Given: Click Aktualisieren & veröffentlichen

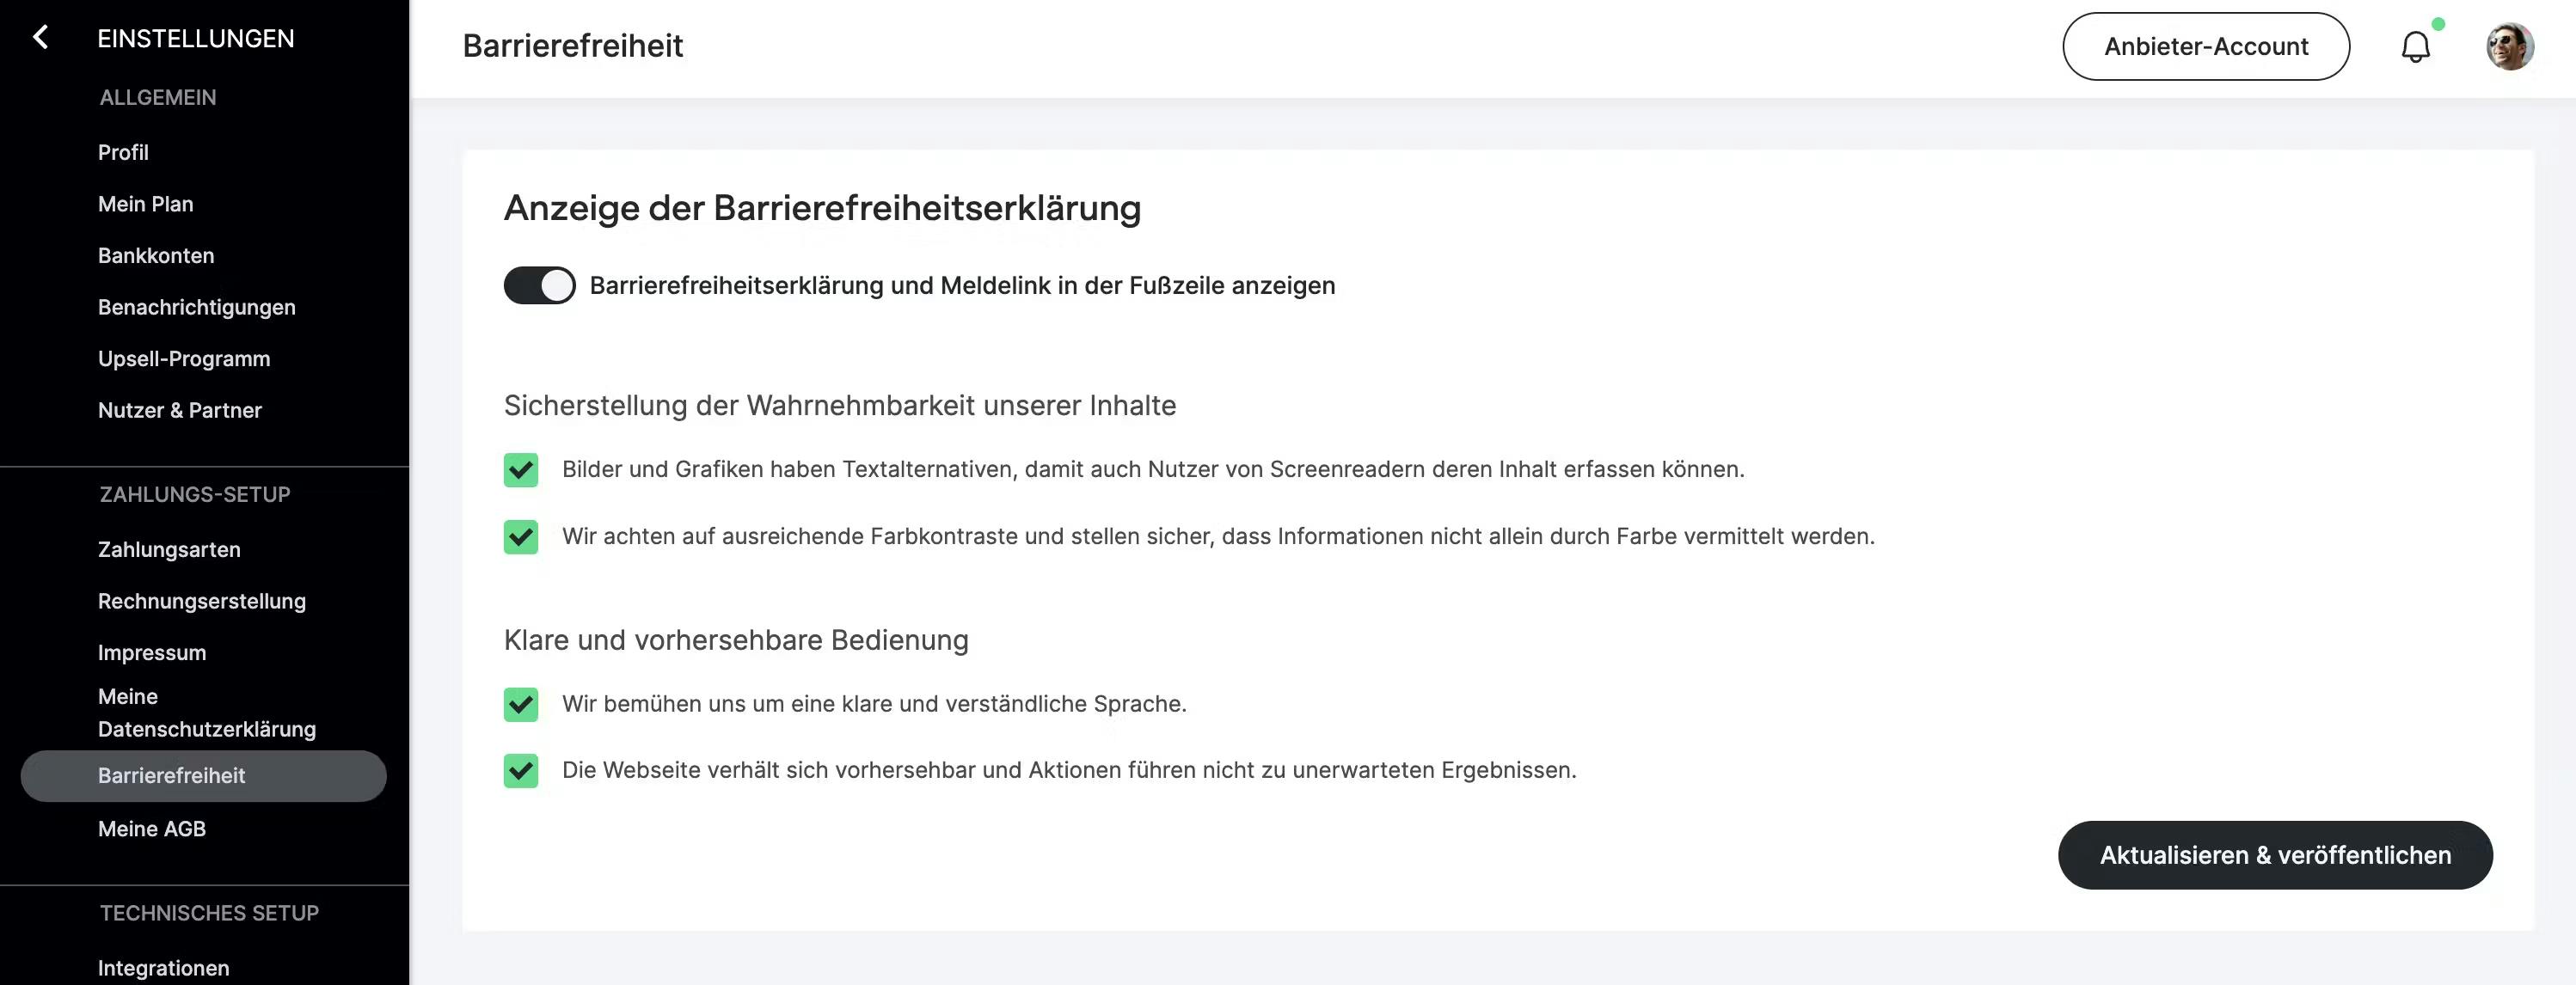Looking at the screenshot, I should [x=2275, y=855].
